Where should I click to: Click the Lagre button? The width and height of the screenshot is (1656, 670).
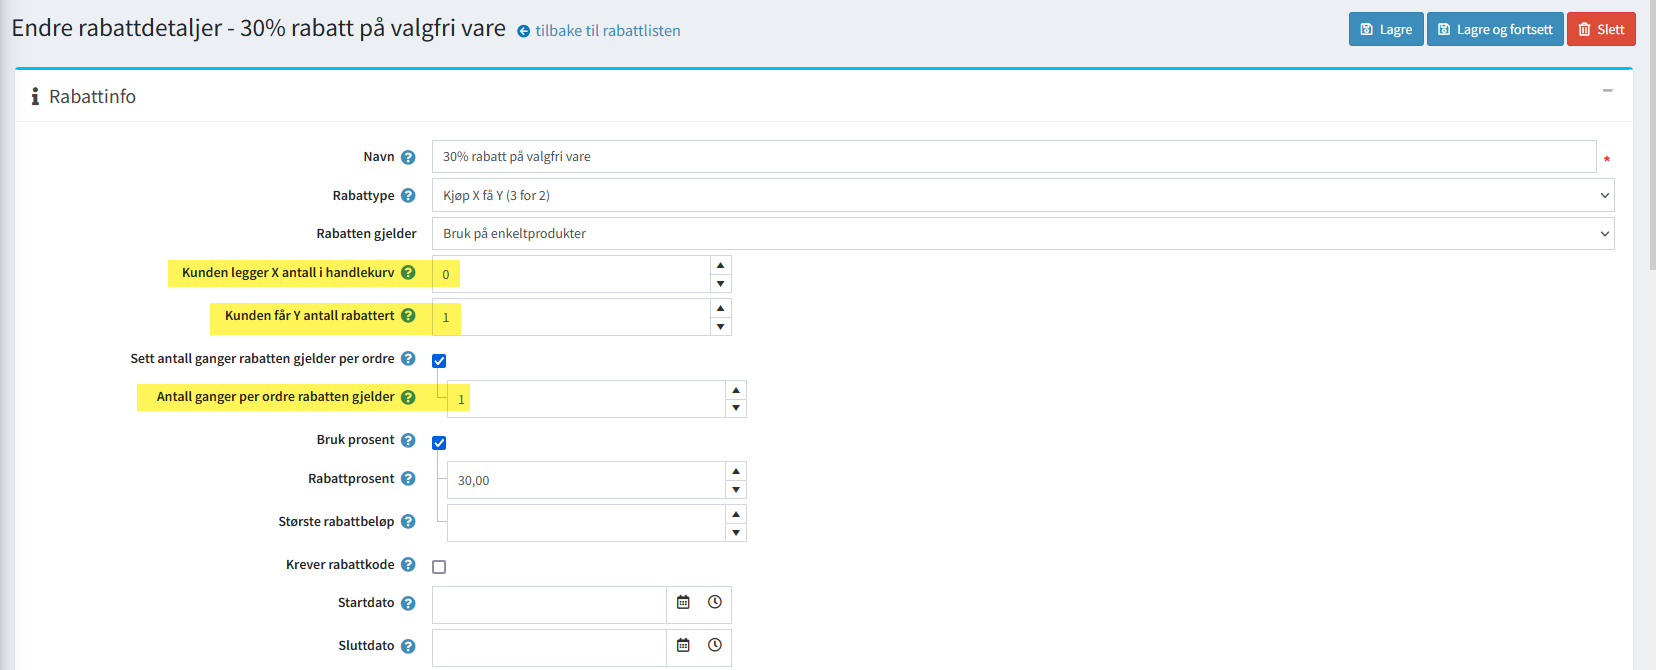tap(1386, 30)
